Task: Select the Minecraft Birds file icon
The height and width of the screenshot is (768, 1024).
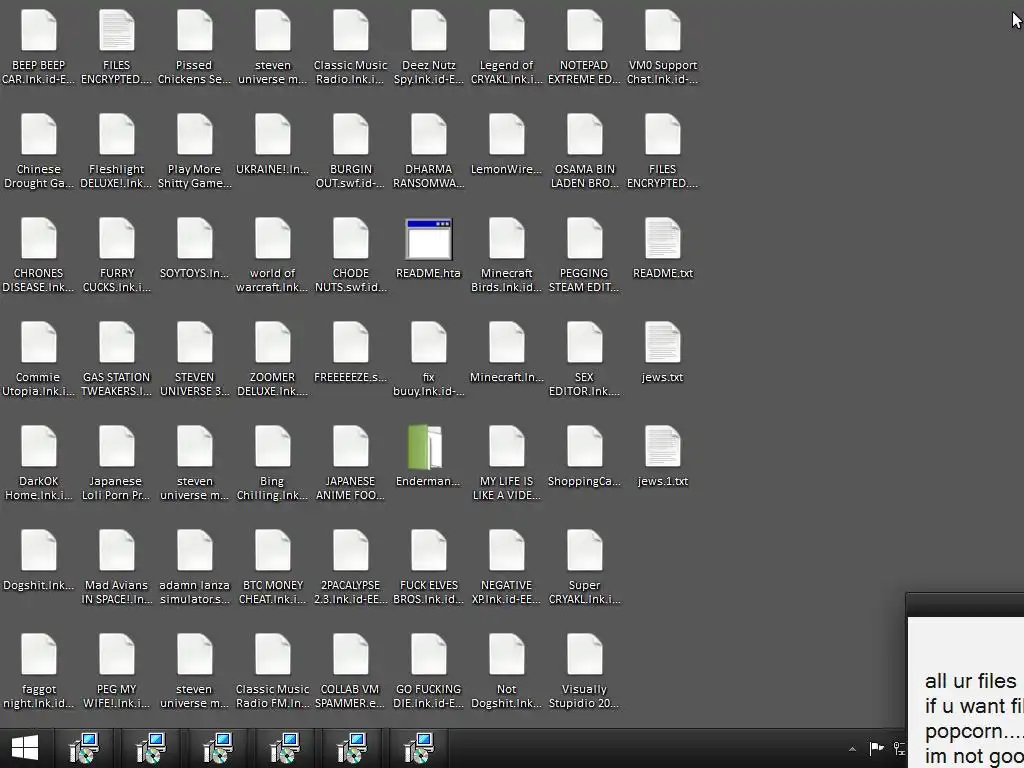Action: (507, 238)
